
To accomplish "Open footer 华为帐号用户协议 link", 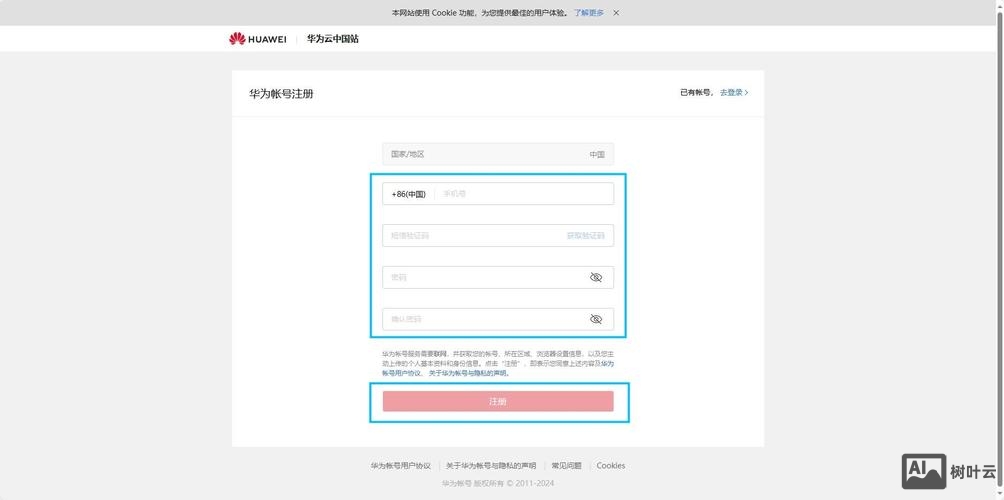I will coord(400,465).
